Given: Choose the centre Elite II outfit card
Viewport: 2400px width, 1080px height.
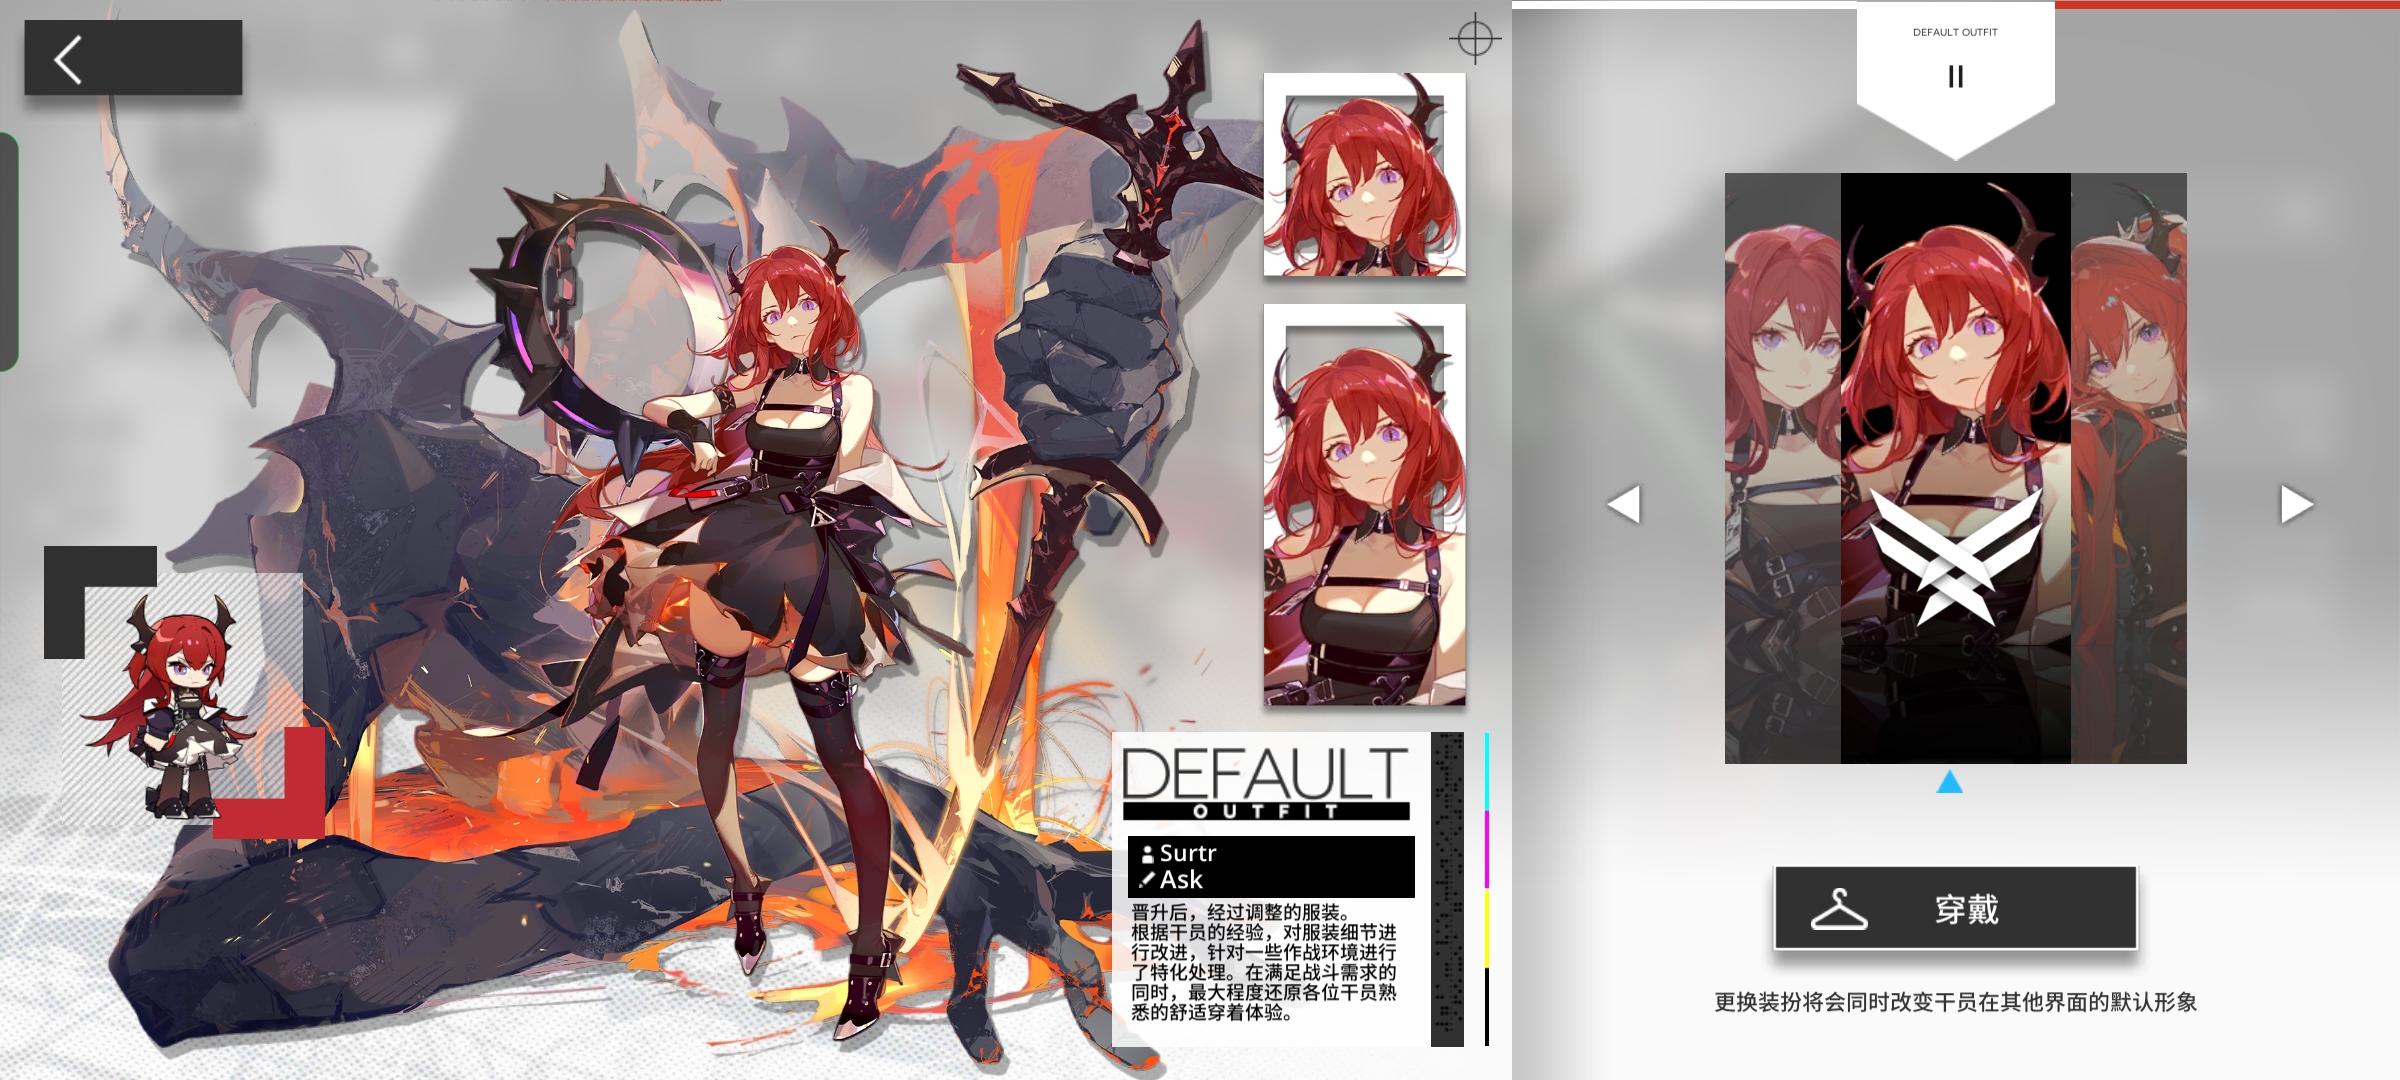Looking at the screenshot, I should 1955,468.
